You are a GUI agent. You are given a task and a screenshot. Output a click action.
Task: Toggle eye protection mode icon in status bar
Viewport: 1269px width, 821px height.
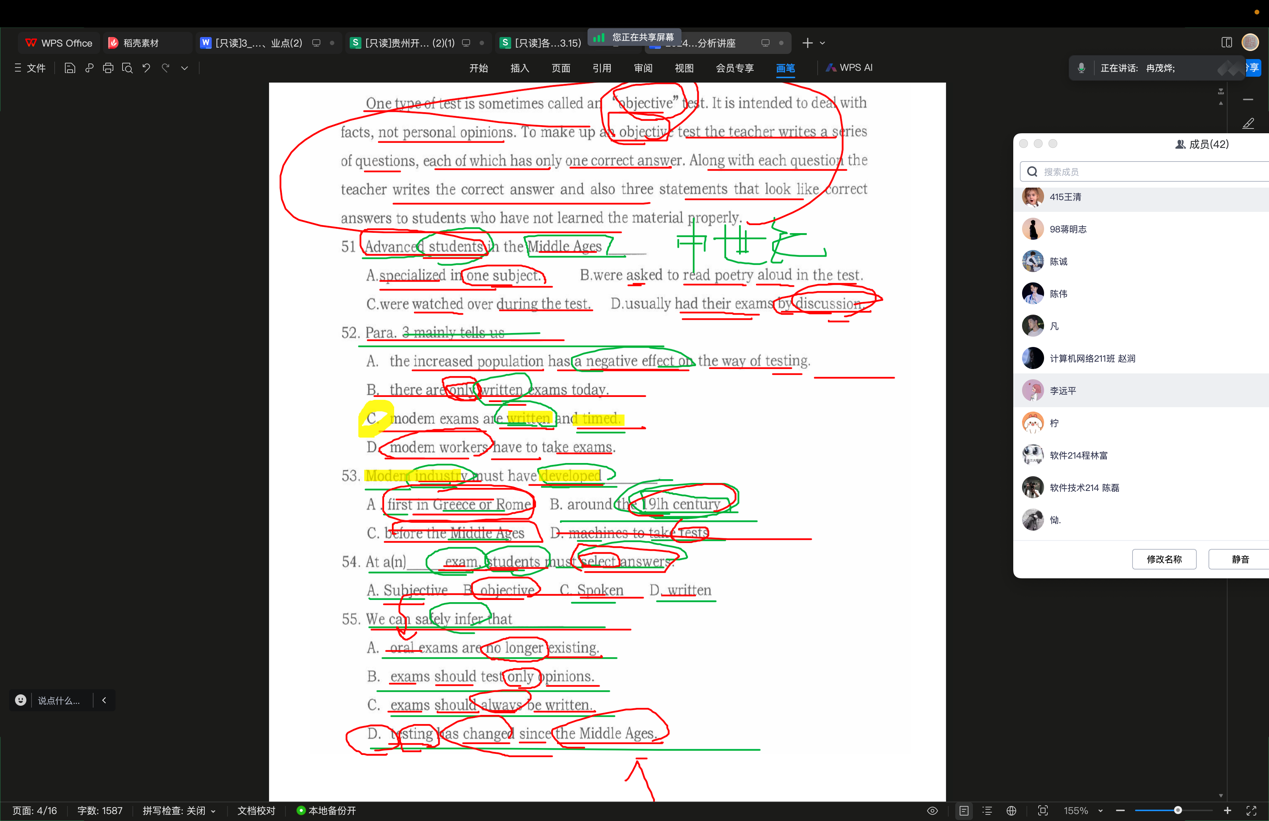932,811
